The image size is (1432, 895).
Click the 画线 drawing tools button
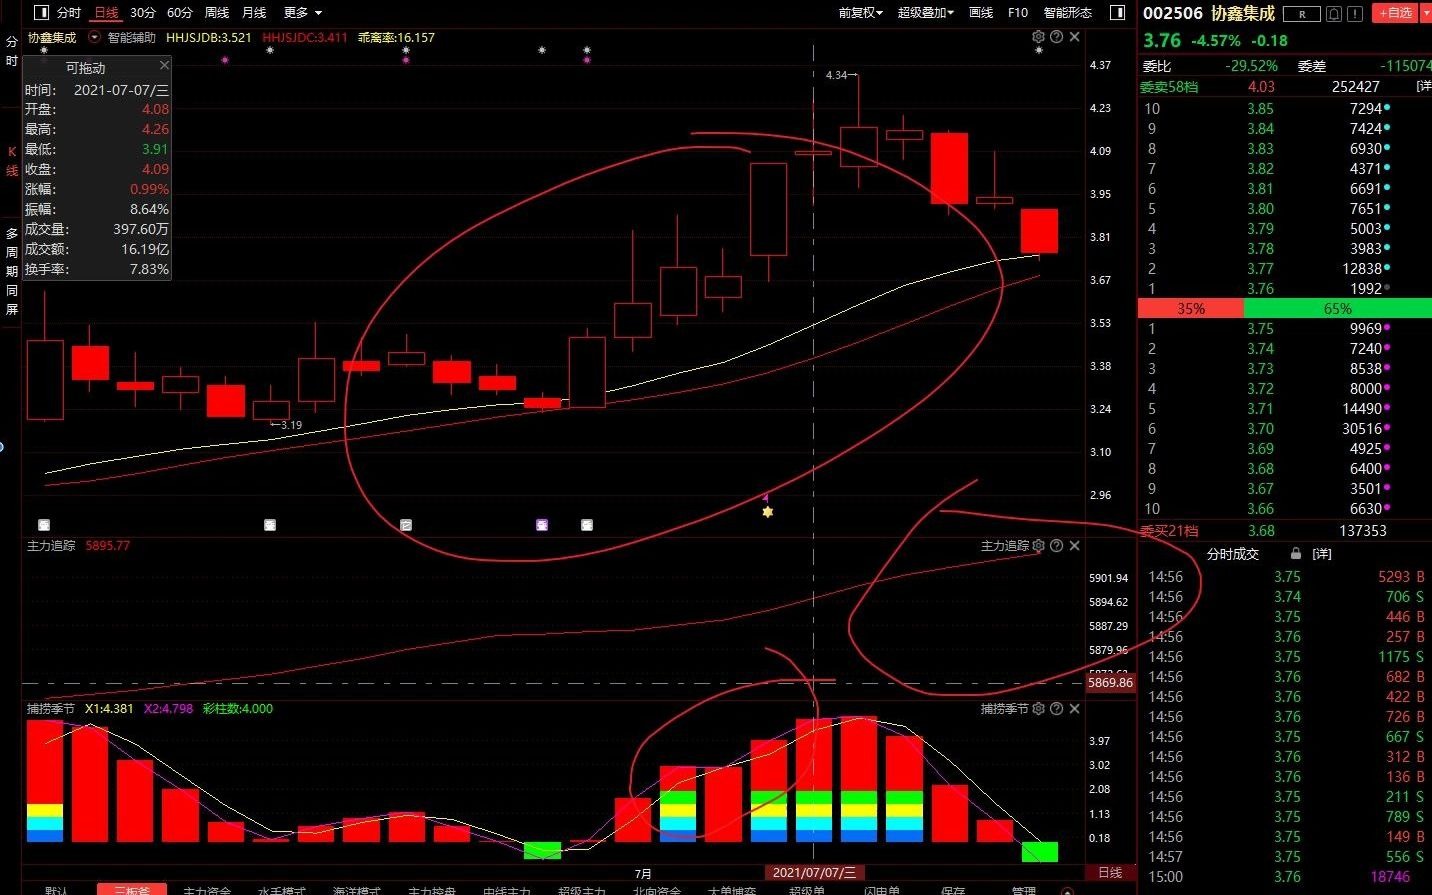tap(981, 12)
